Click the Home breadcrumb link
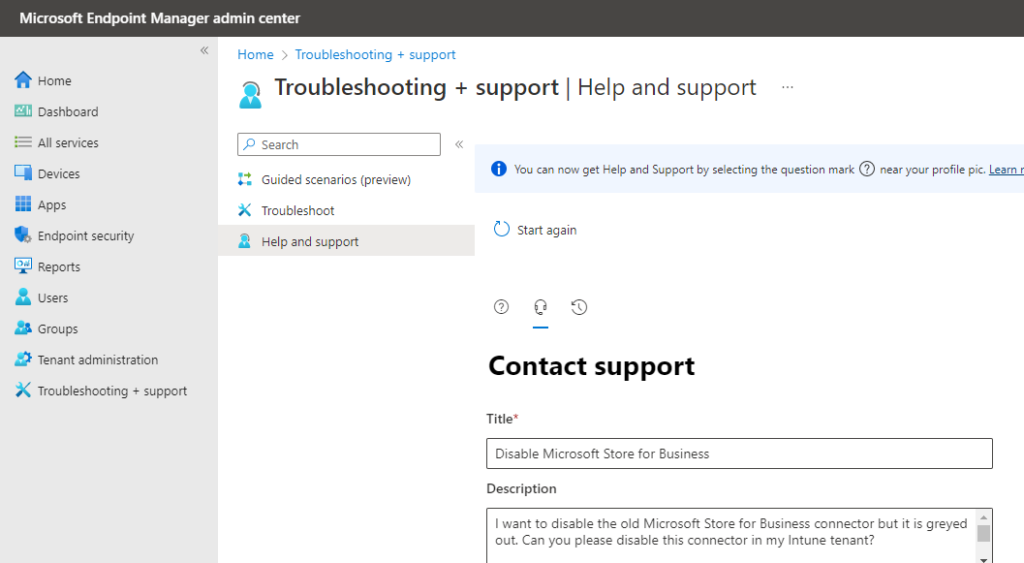1024x563 pixels. 255,54
